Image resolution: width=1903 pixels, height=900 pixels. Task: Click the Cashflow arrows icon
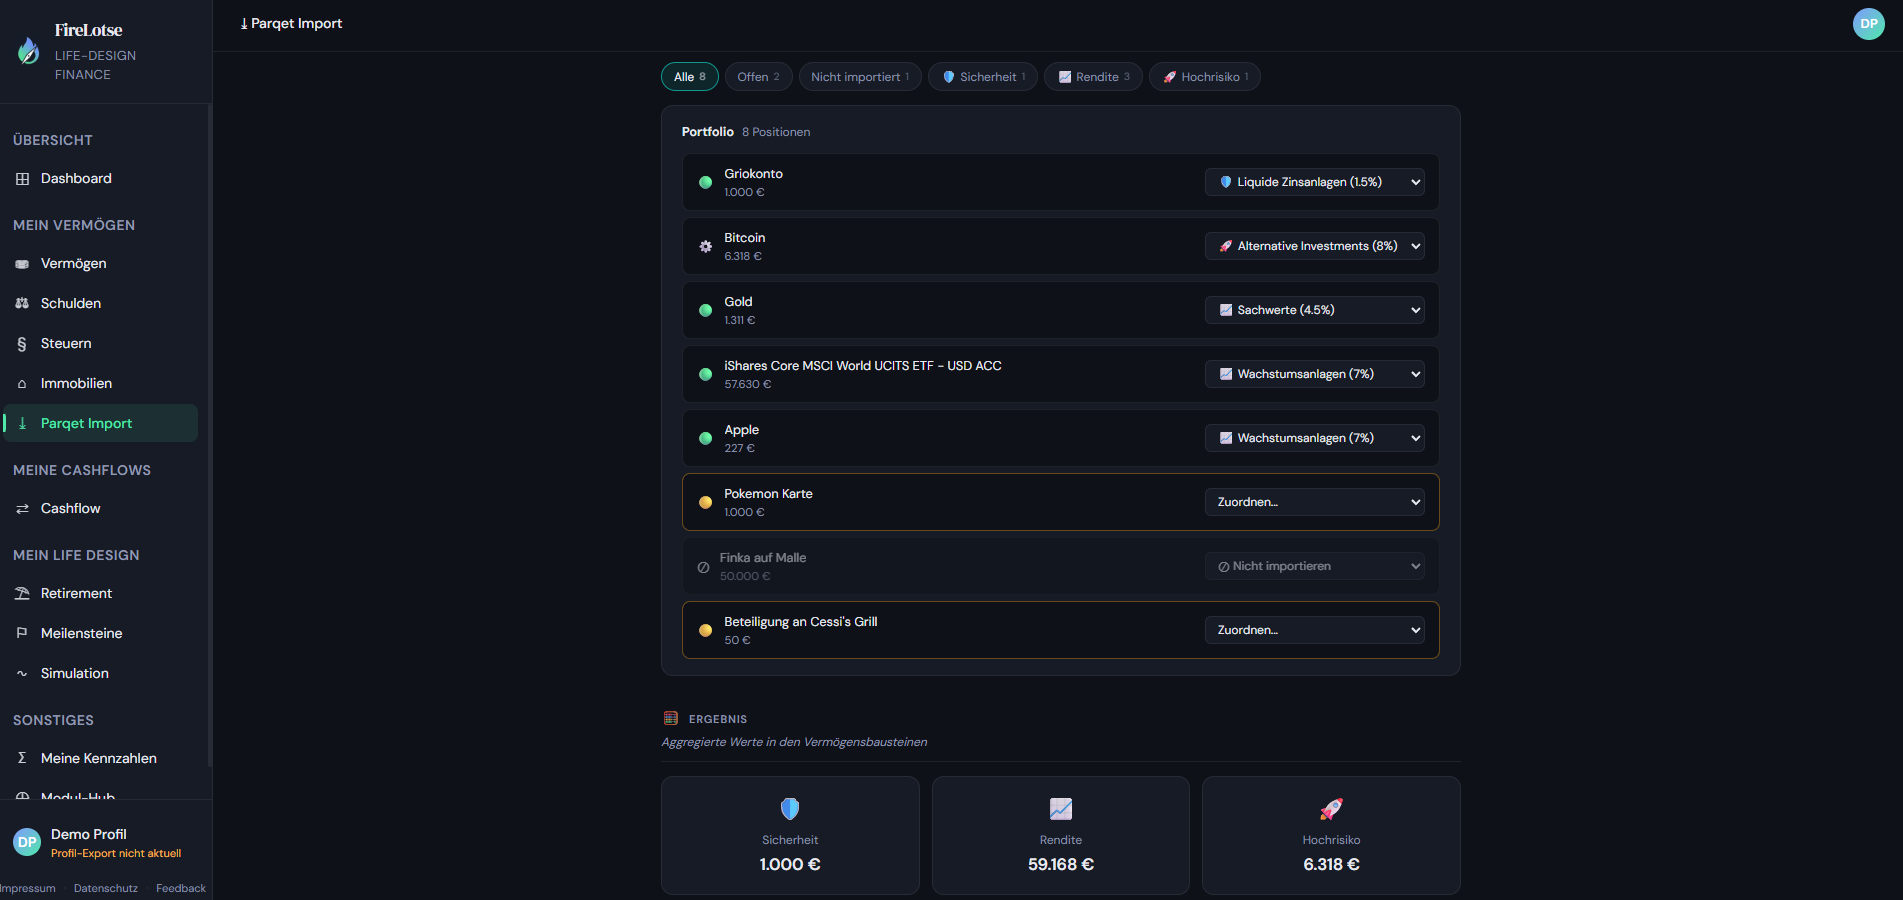[22, 508]
